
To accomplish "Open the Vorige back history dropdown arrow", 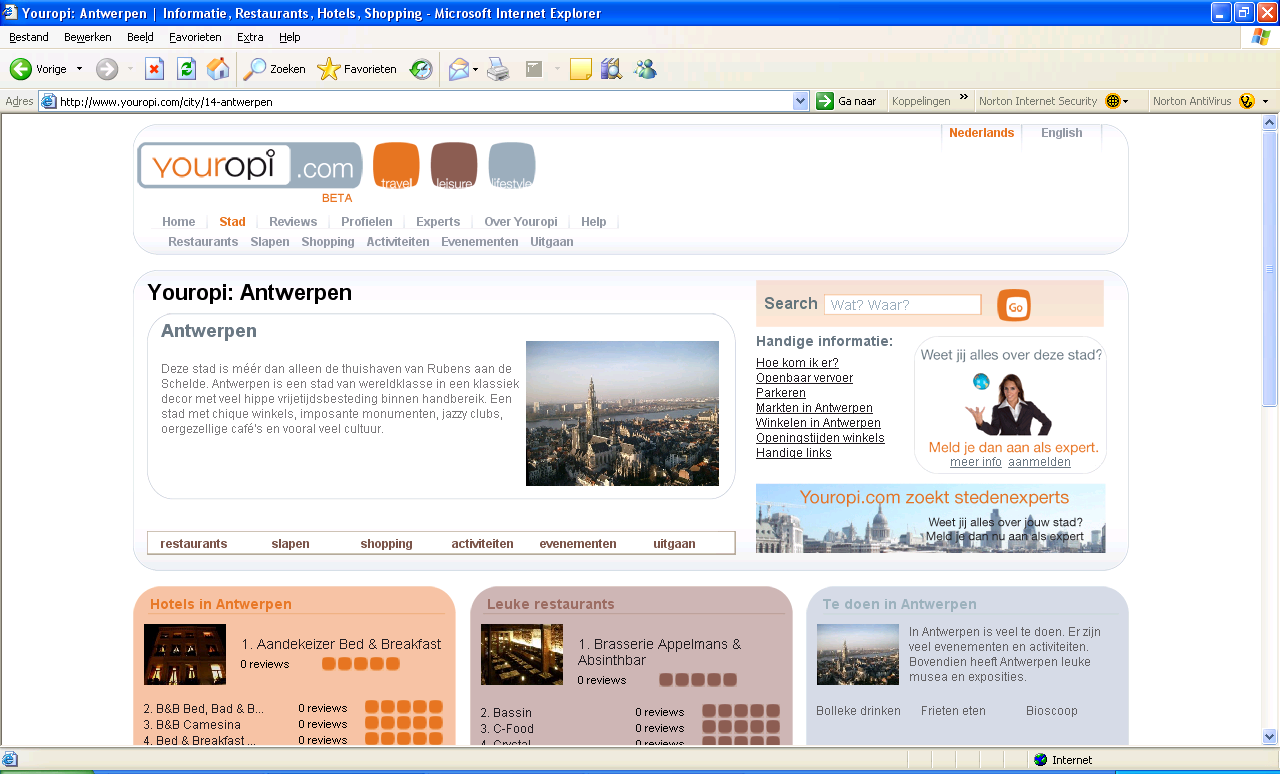I will pyautogui.click(x=80, y=69).
